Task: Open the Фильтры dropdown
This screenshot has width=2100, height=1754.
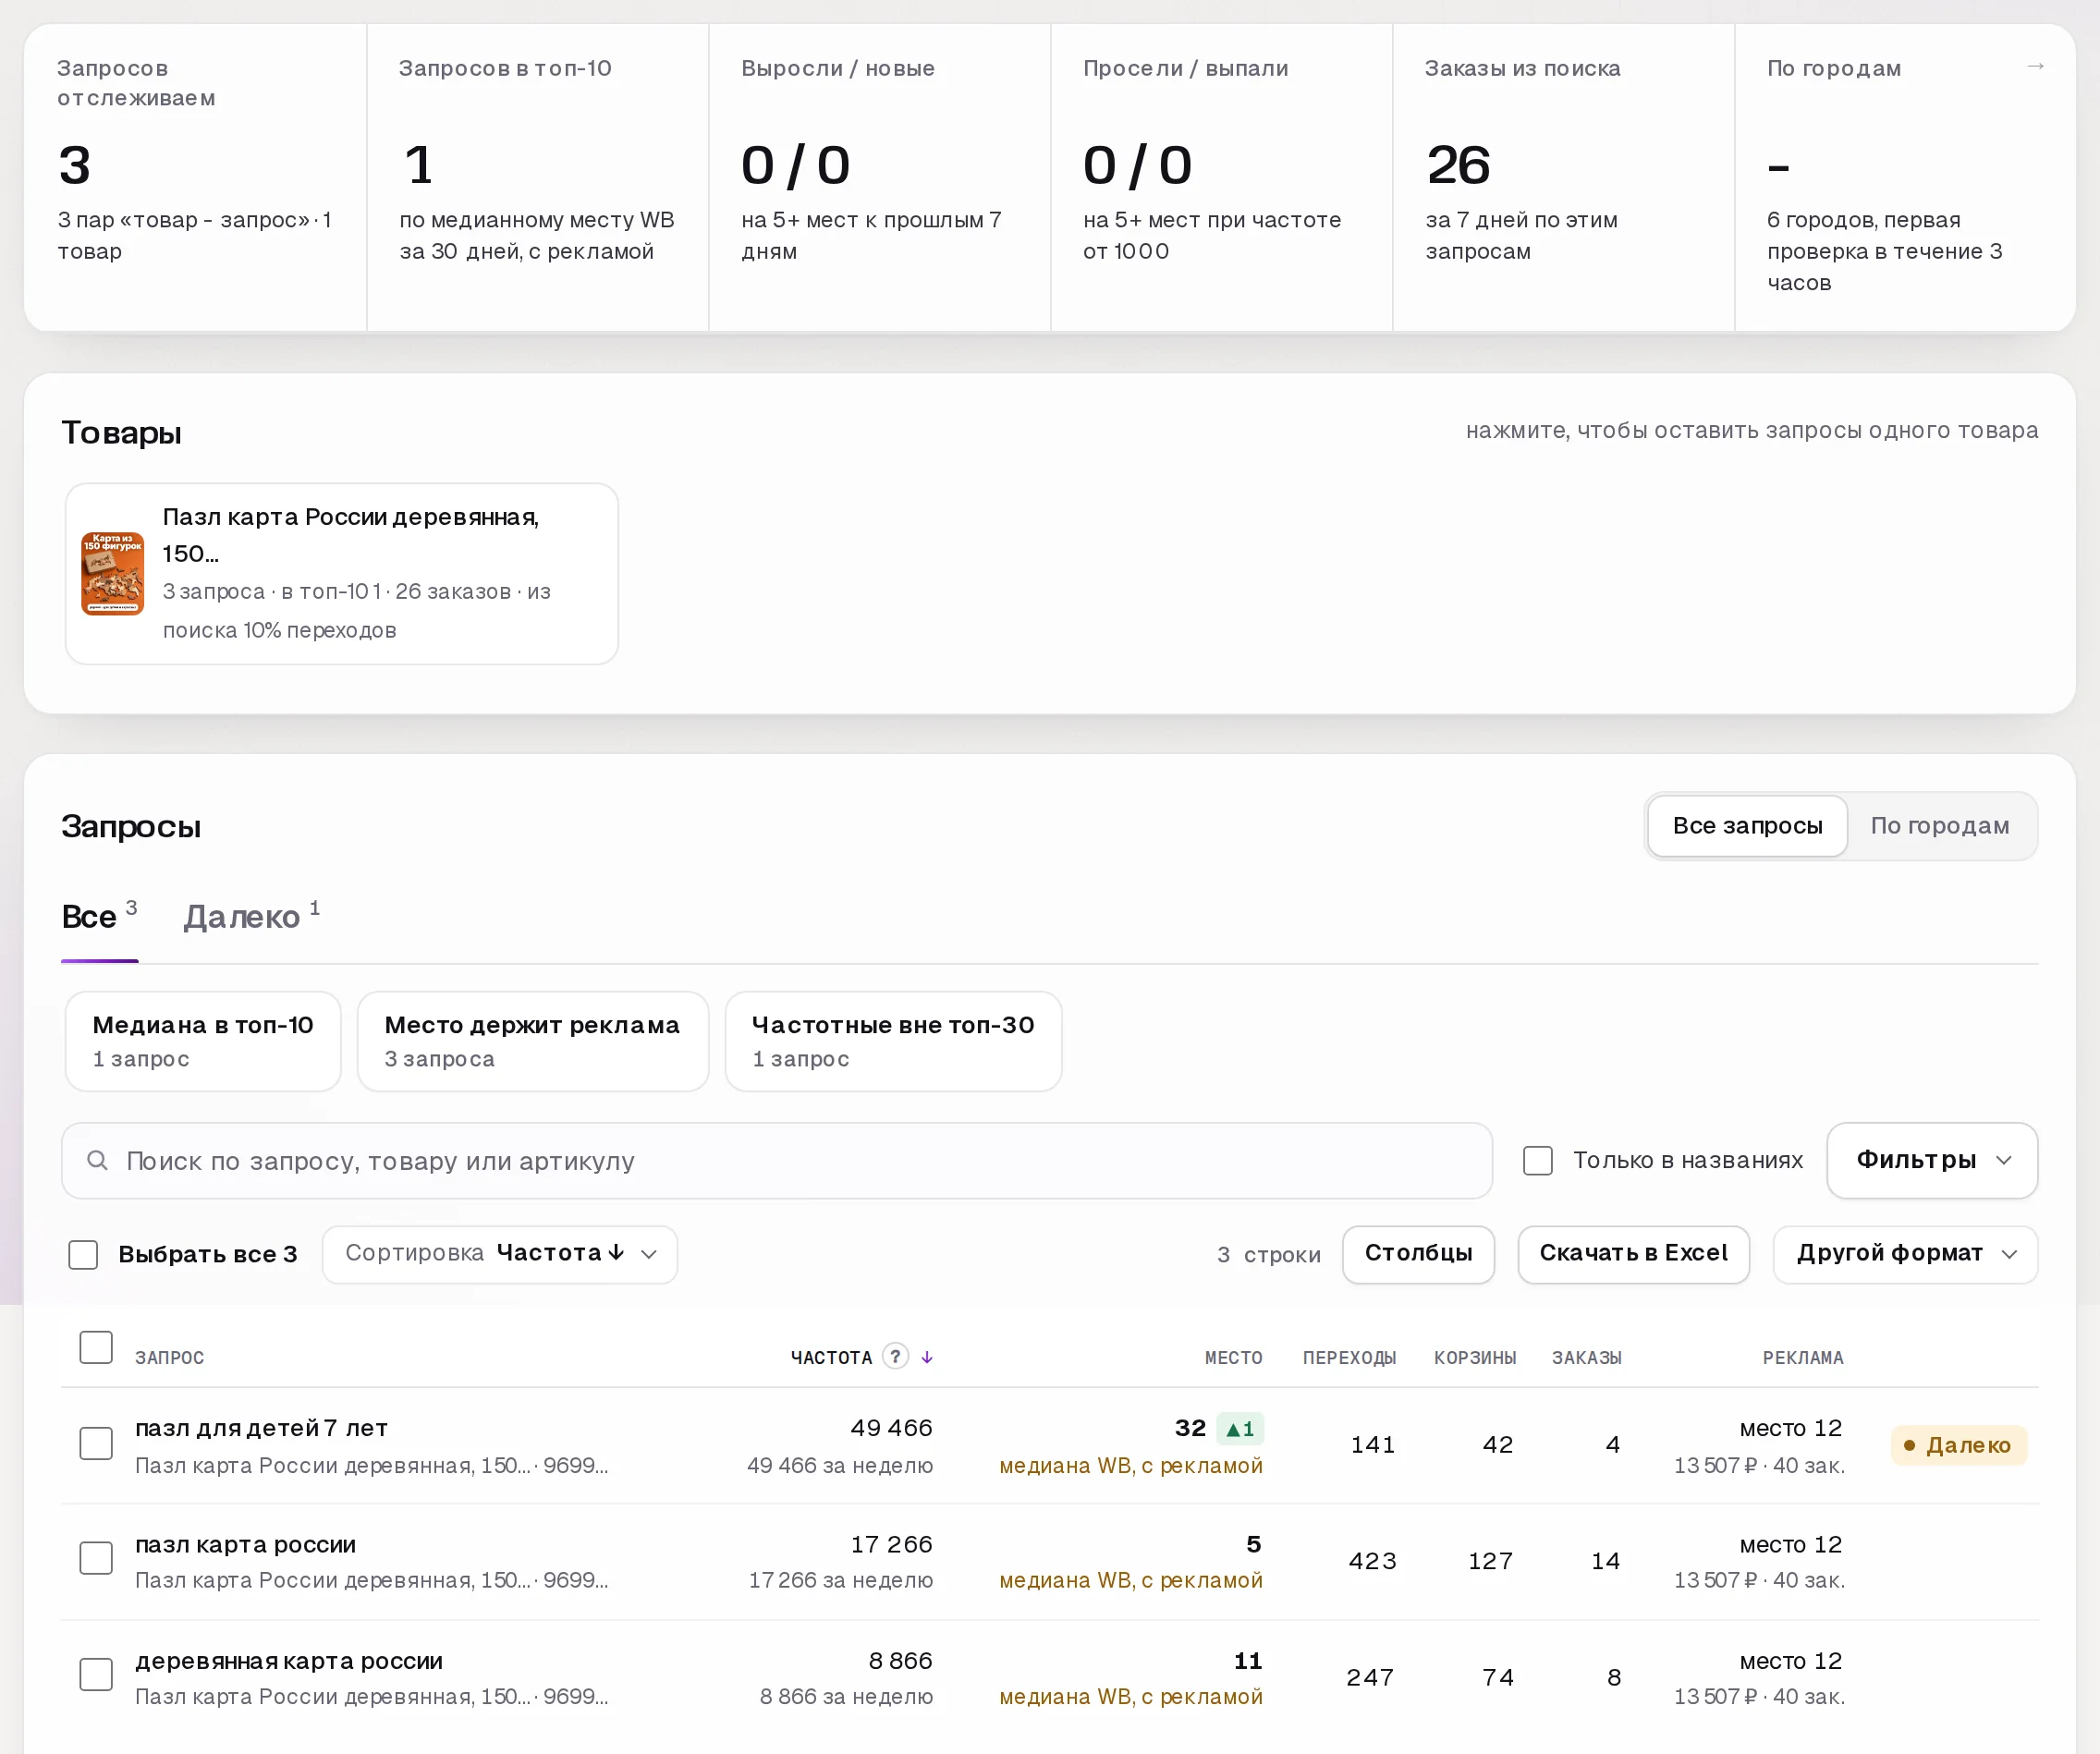Action: point(1931,1160)
